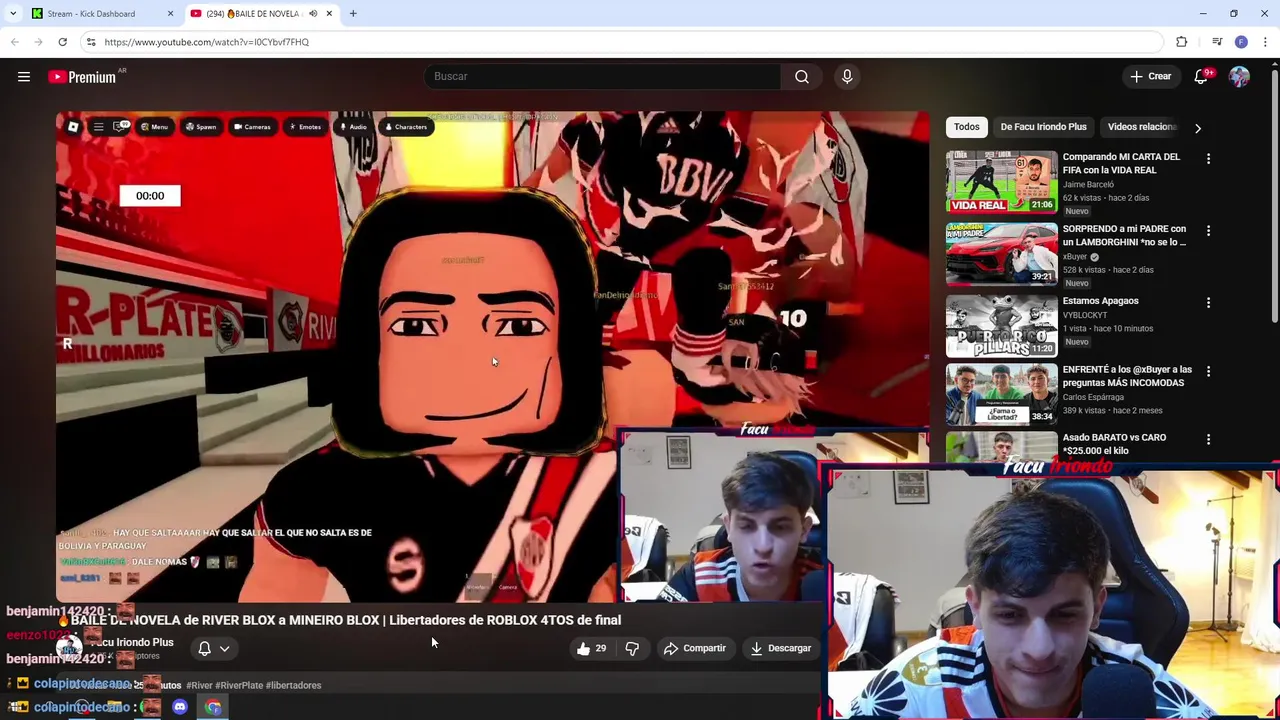The height and width of the screenshot is (720, 1280).
Task: Open Carlos Esparraga channel name
Action: 1093,397
